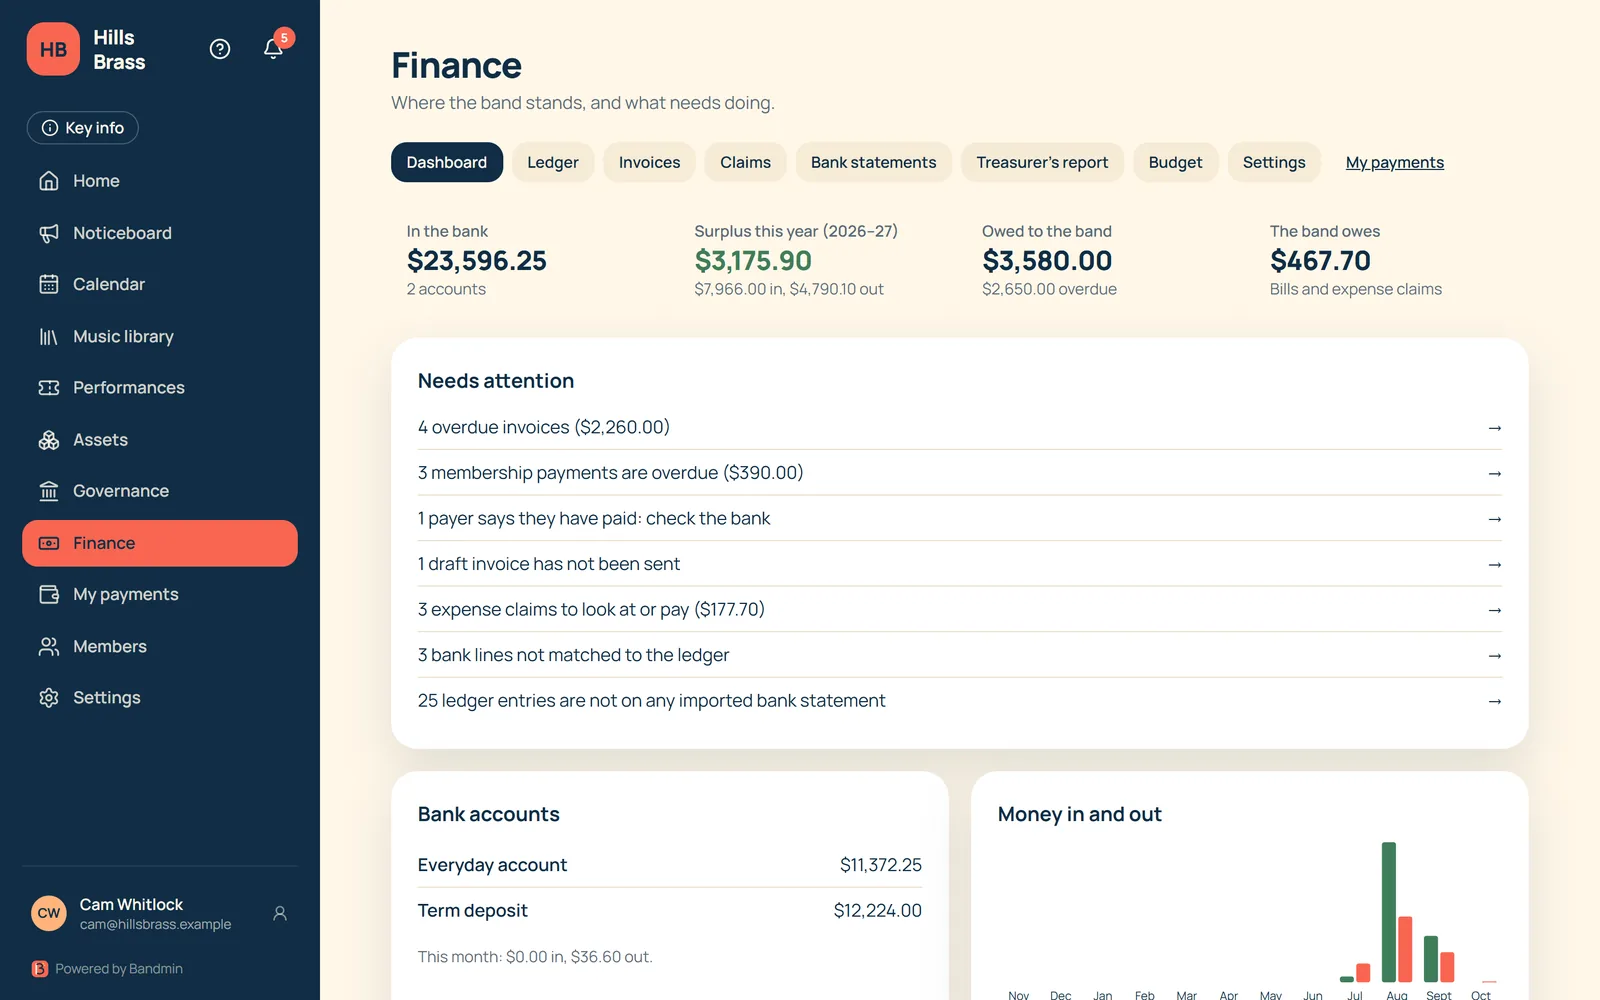Open Calendar via the calendar icon
1600x1000 pixels.
[49, 284]
